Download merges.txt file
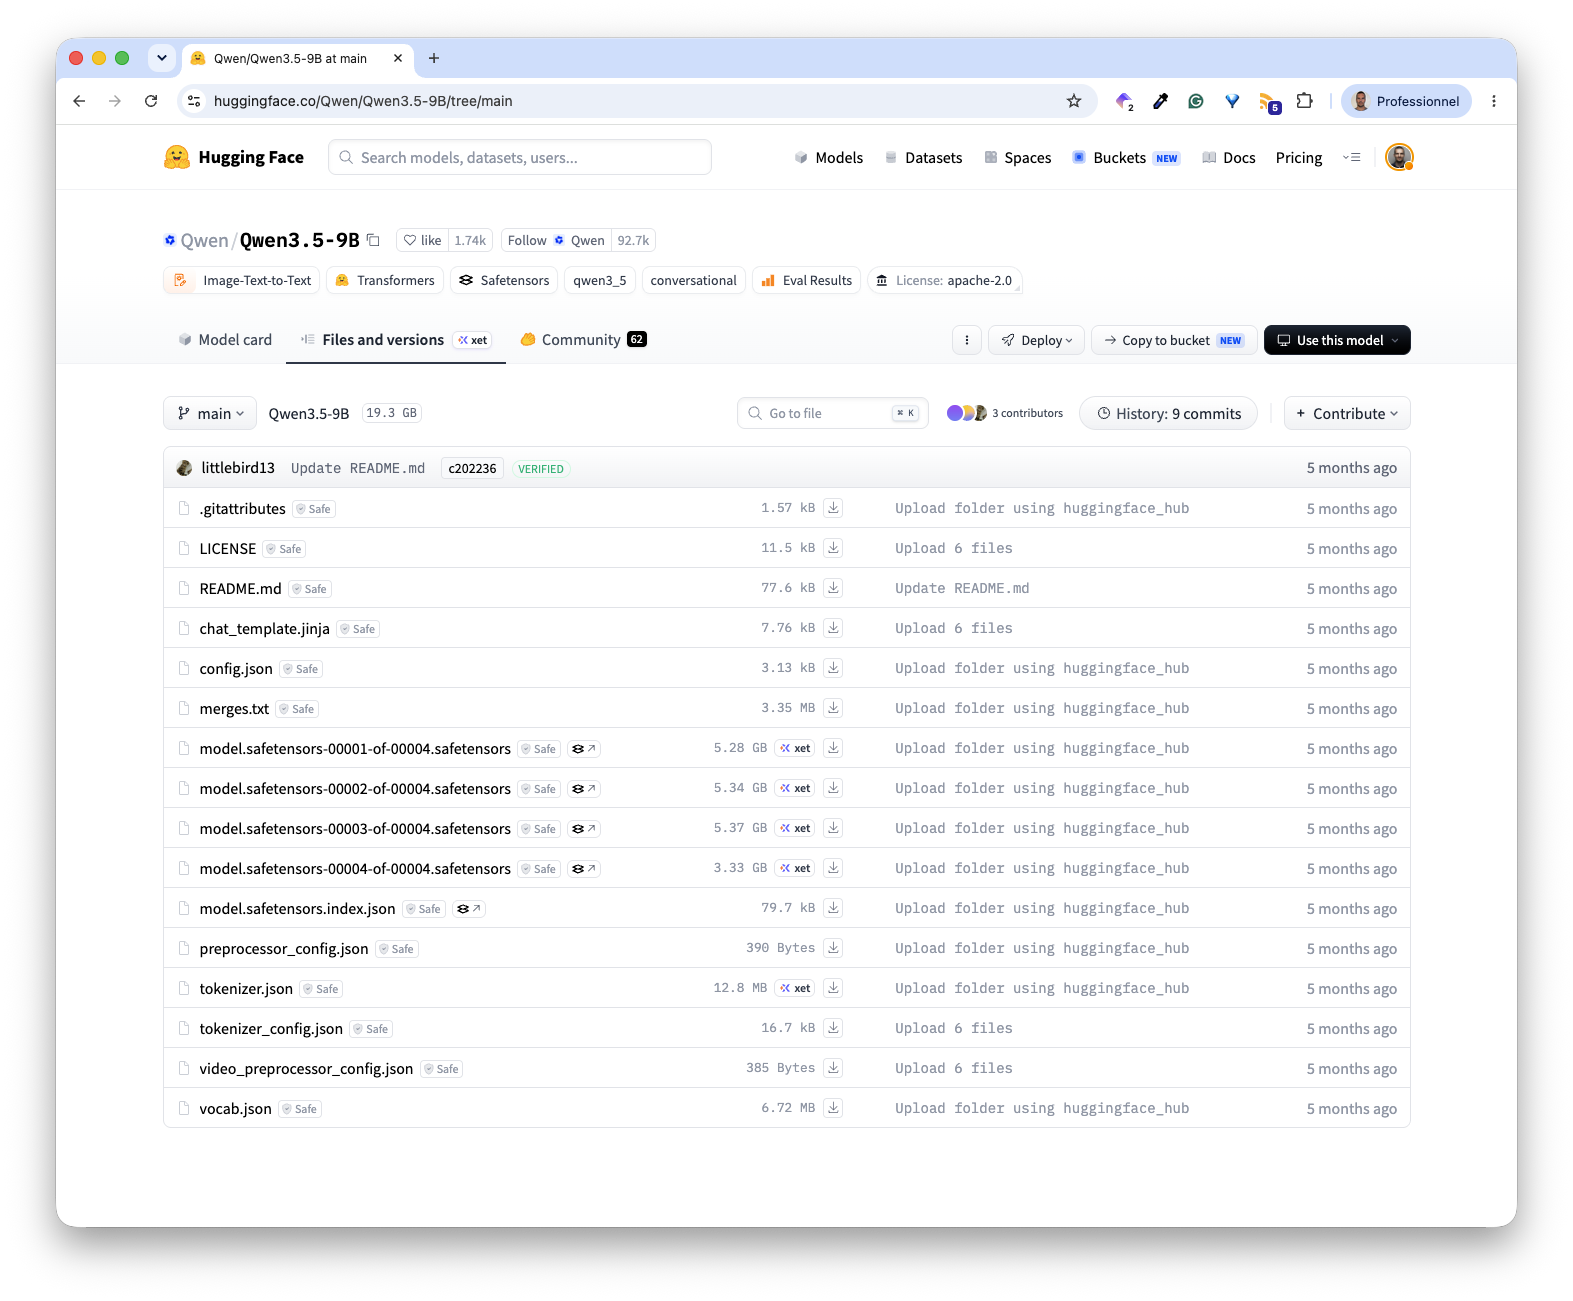 [x=833, y=708]
